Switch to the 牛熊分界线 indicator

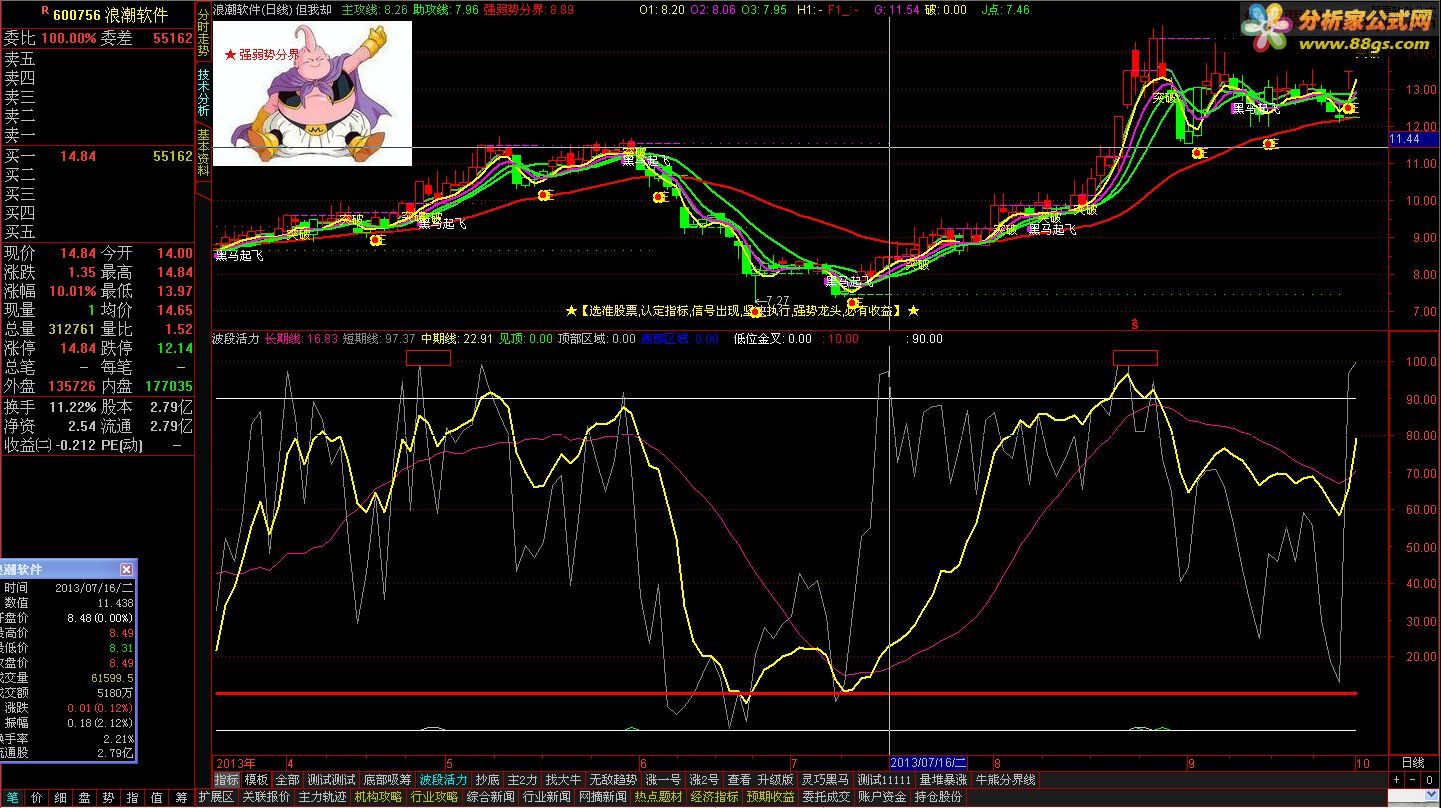point(1005,780)
